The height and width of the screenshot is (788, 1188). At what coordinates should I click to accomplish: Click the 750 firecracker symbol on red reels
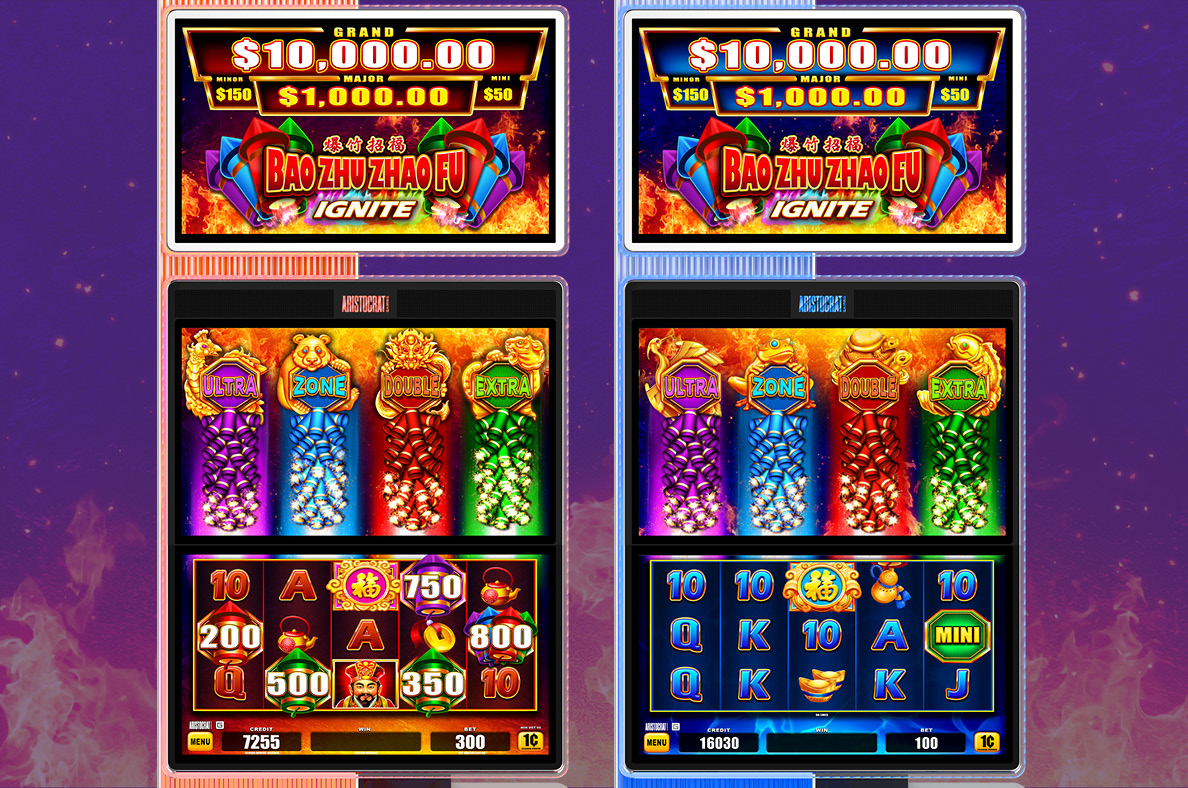pos(433,586)
